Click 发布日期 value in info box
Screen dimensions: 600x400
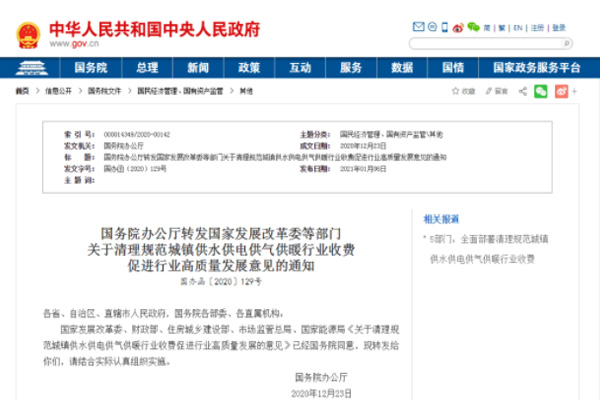point(363,169)
